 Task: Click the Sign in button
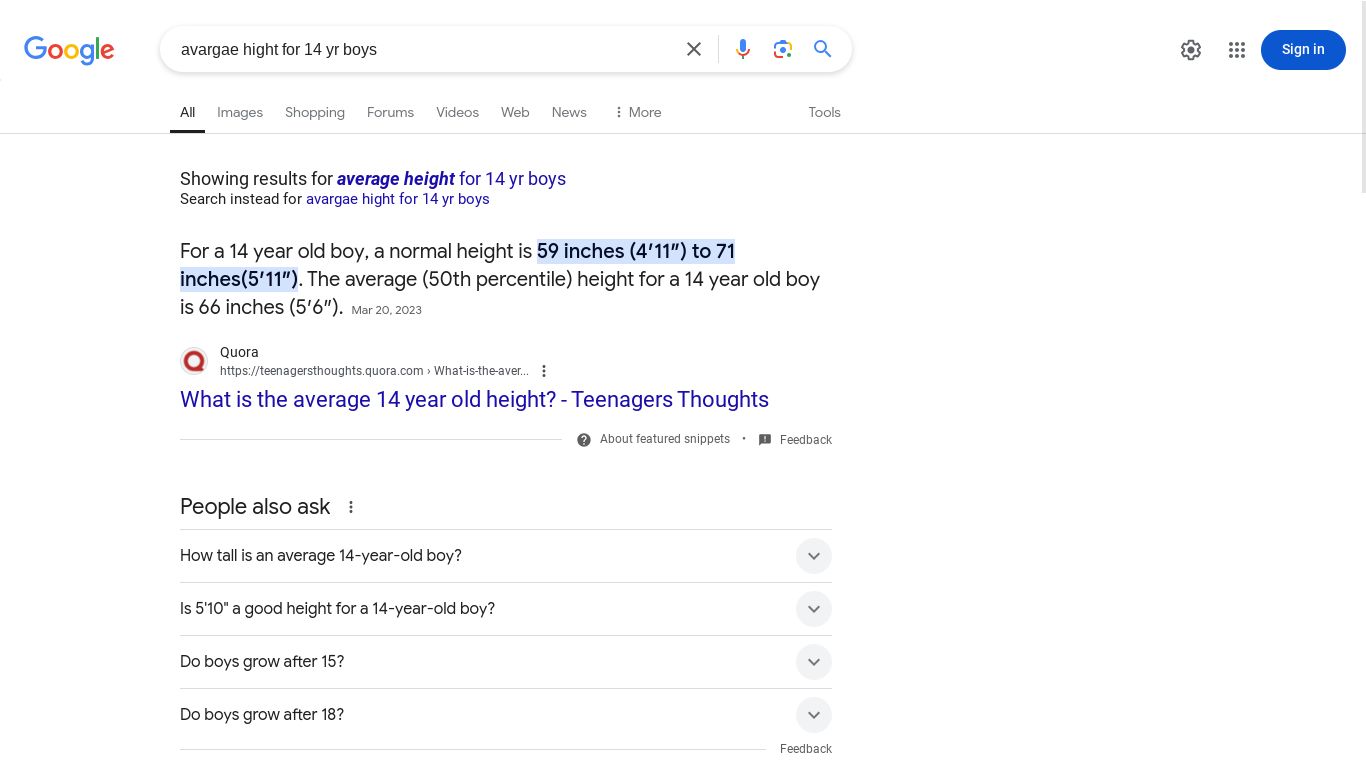[1302, 50]
